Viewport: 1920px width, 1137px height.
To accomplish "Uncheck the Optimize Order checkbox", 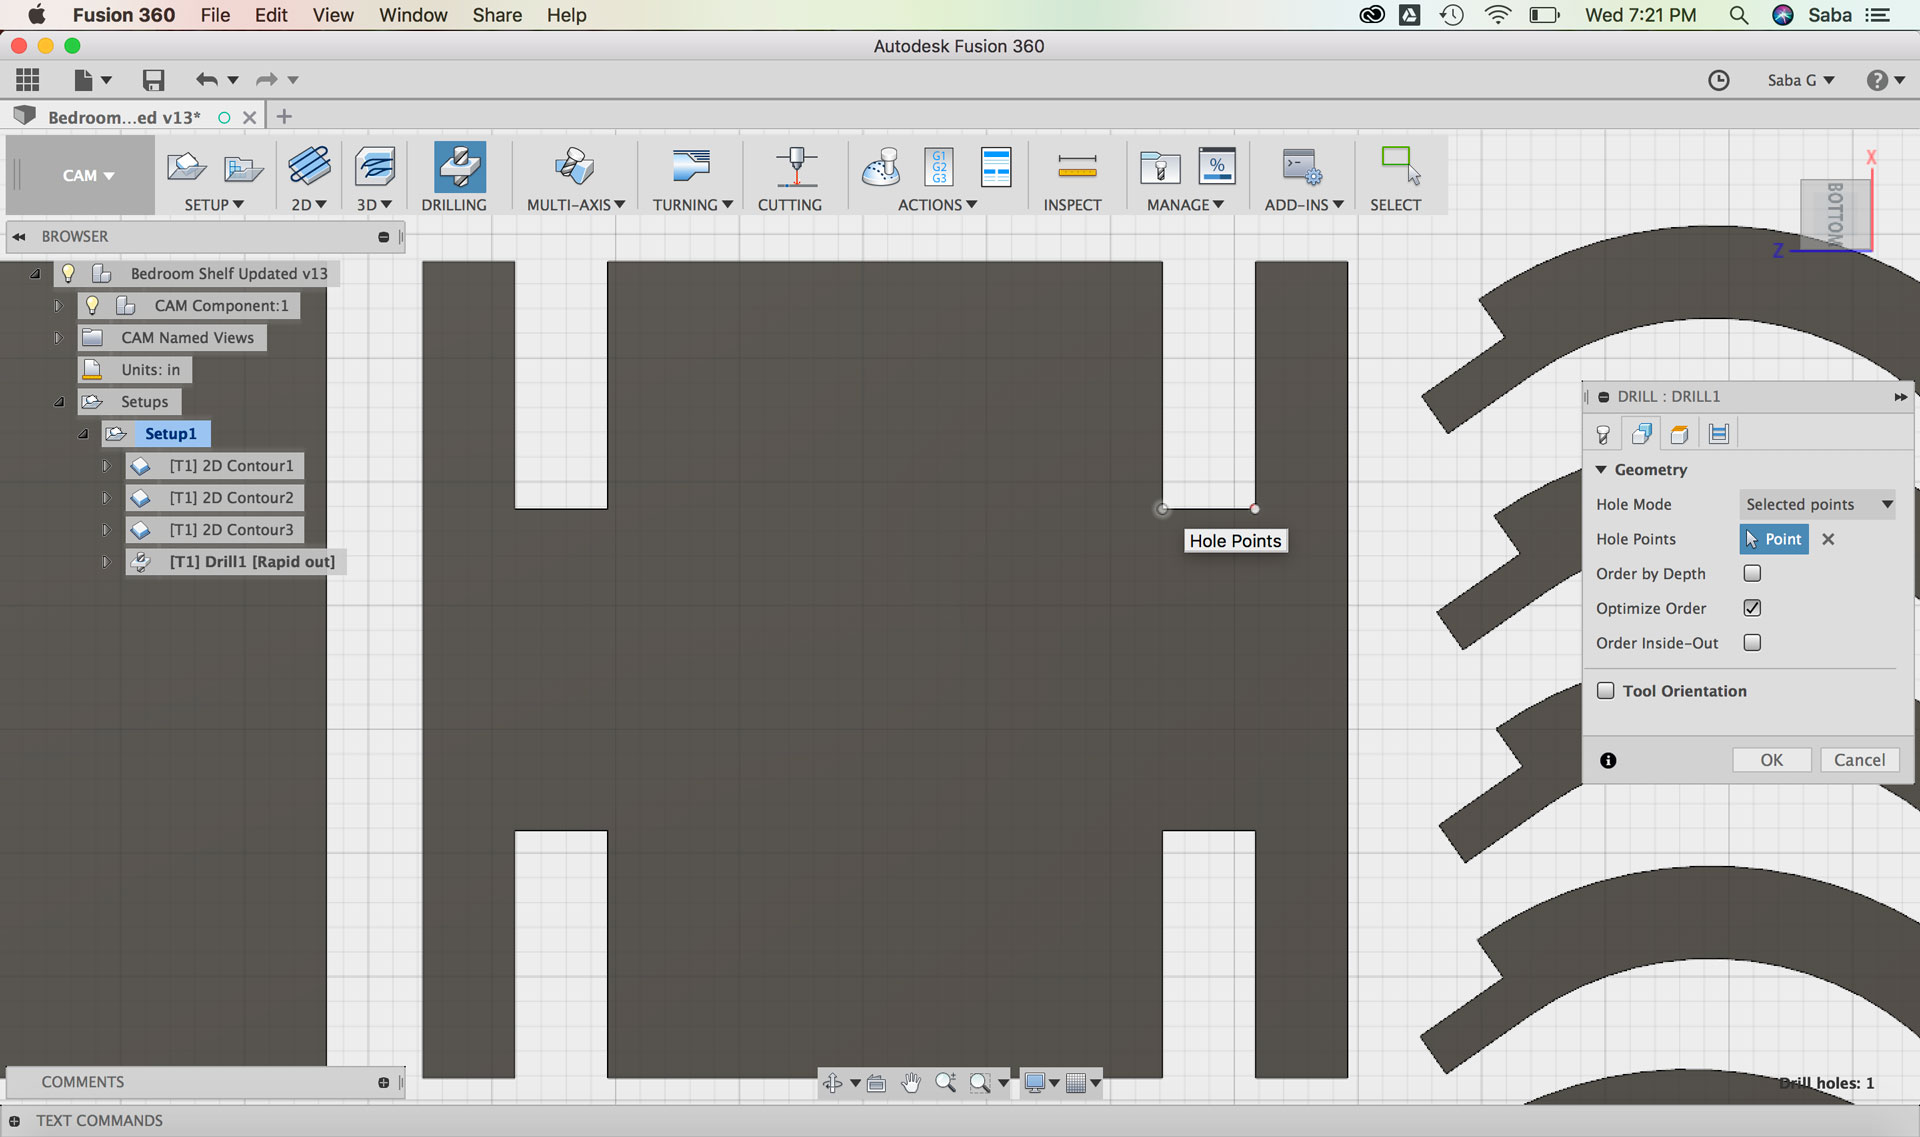I will coord(1752,608).
